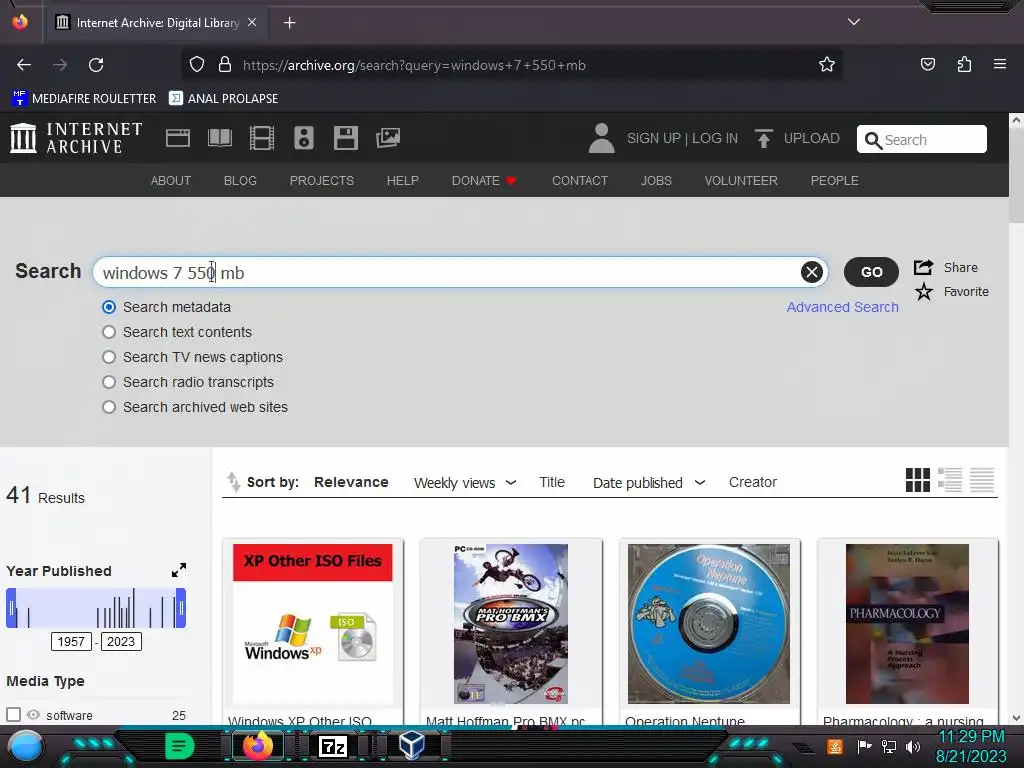Viewport: 1024px width, 768px height.
Task: Click the Share icon
Action: tap(923, 267)
